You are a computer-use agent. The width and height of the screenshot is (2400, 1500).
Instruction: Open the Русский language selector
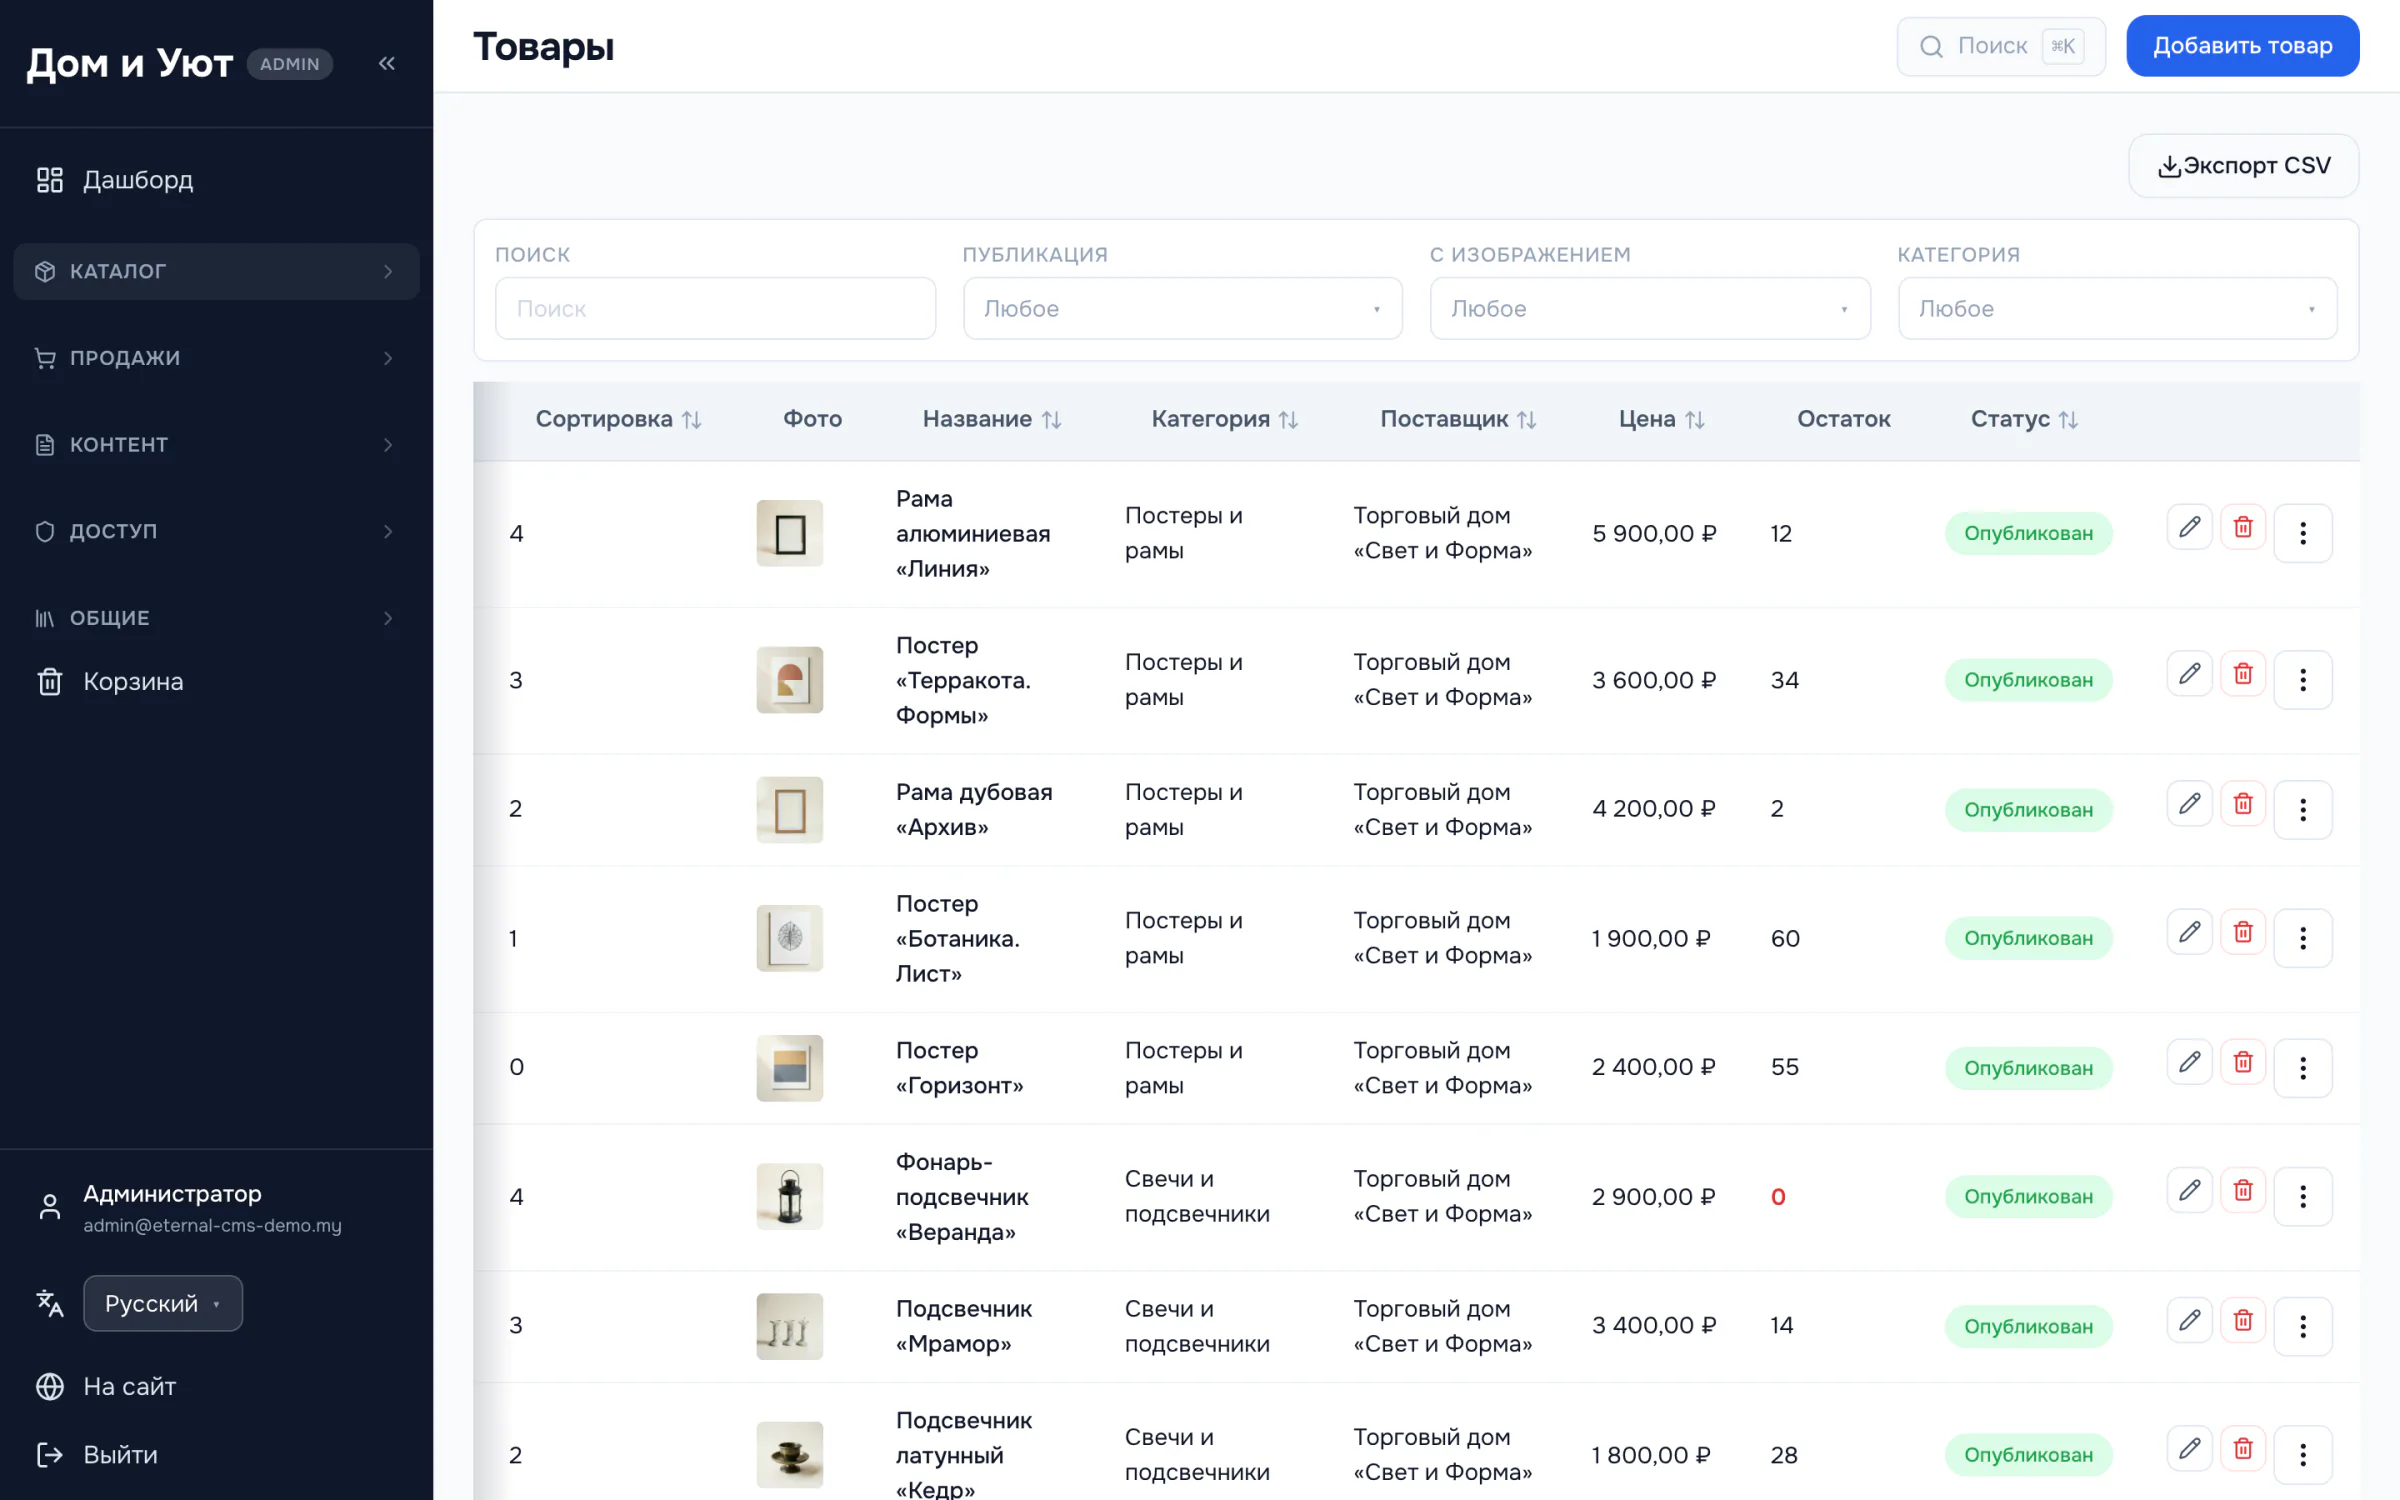[163, 1303]
